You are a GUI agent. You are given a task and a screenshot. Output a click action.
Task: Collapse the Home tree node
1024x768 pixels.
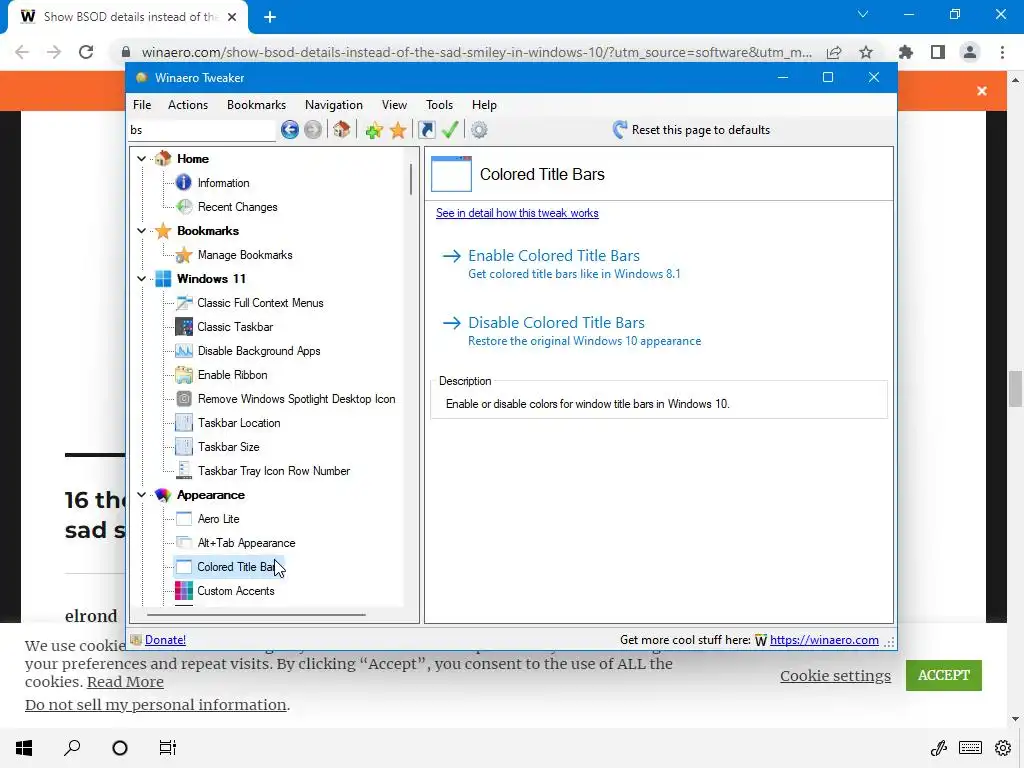coord(141,159)
